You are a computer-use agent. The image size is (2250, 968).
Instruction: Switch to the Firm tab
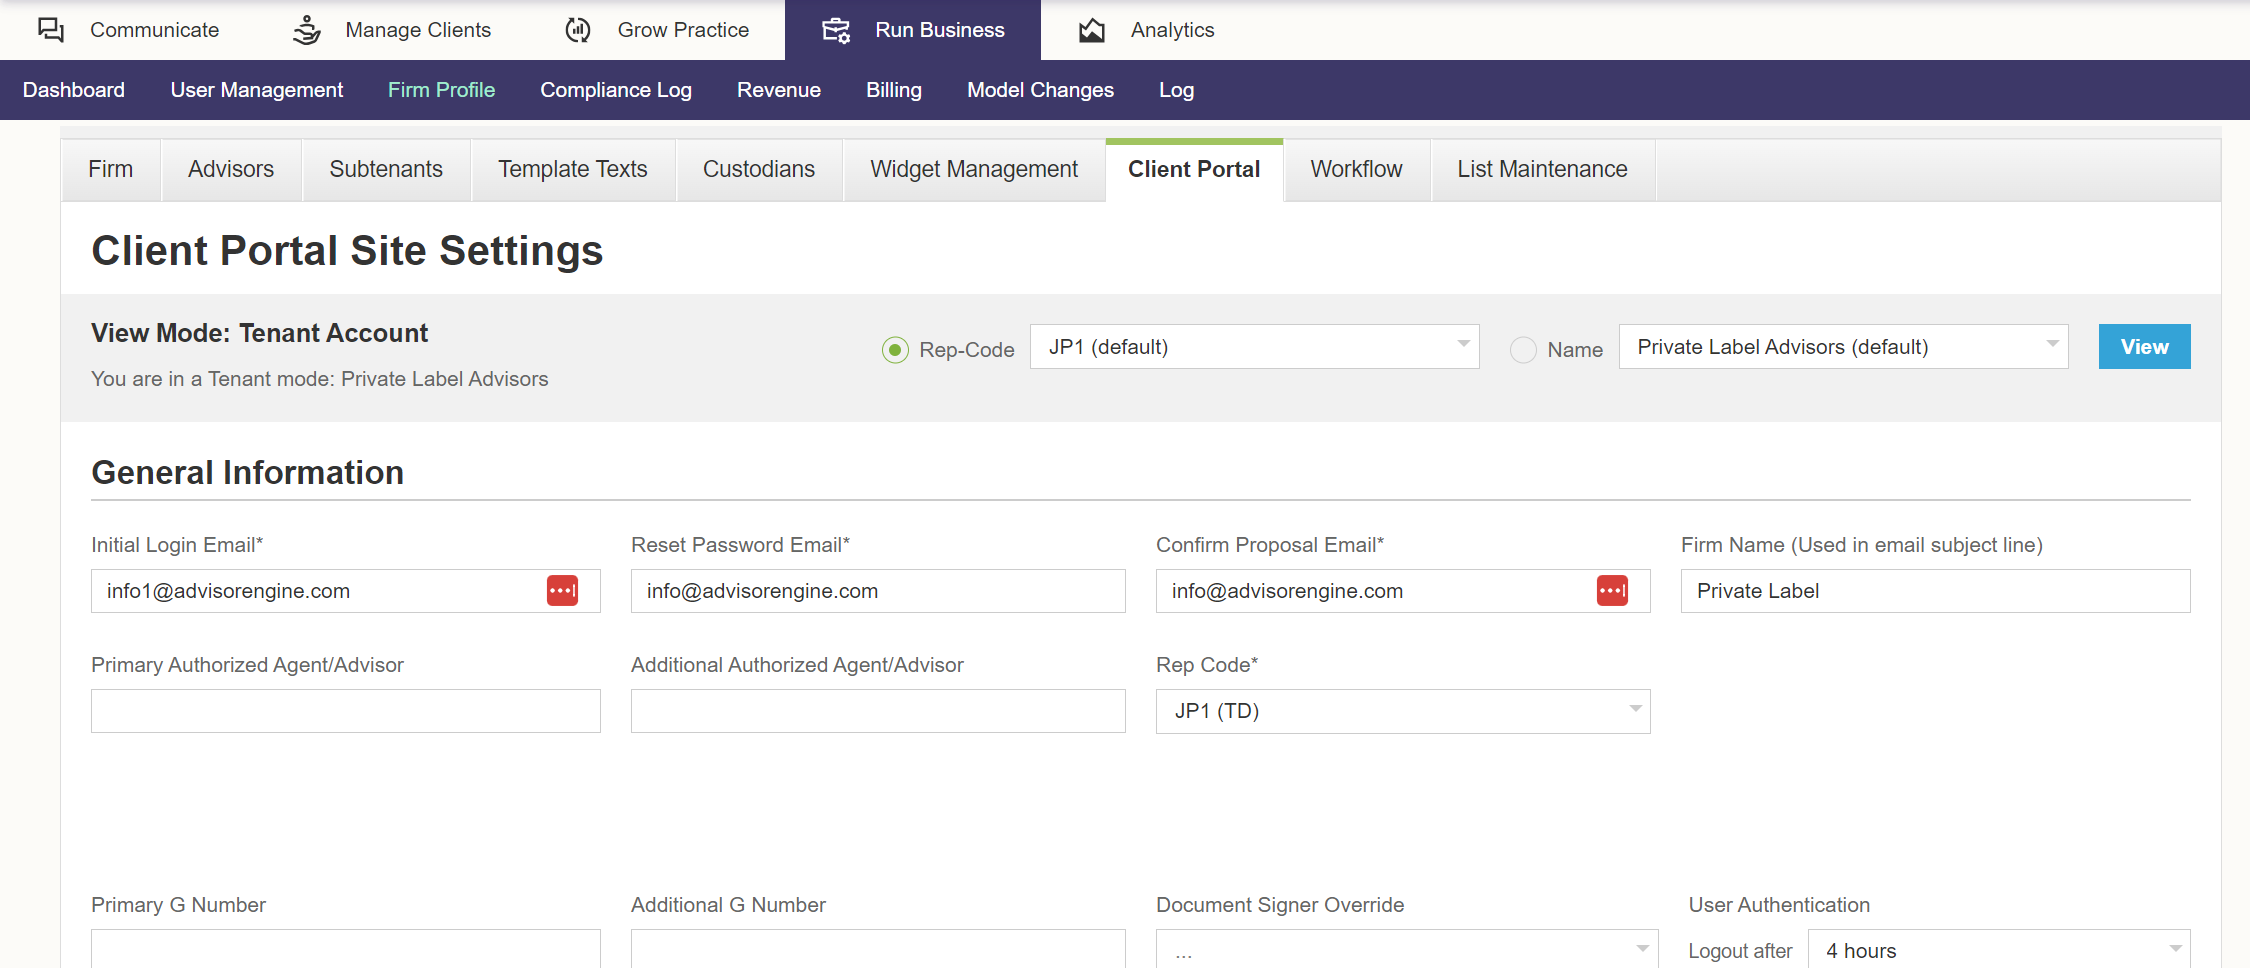(x=111, y=170)
